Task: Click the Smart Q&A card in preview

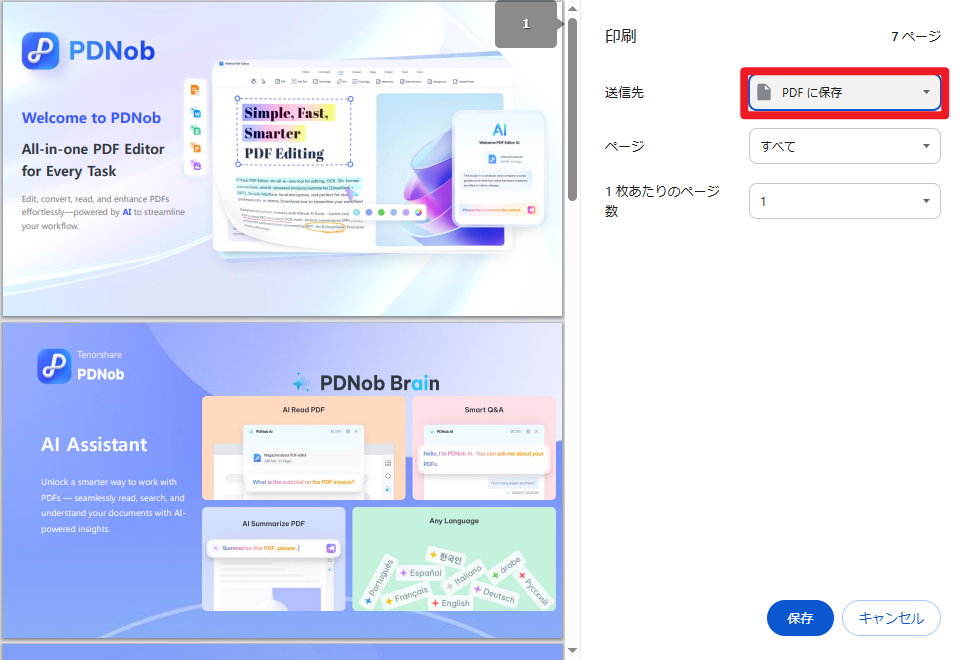Action: click(x=484, y=448)
